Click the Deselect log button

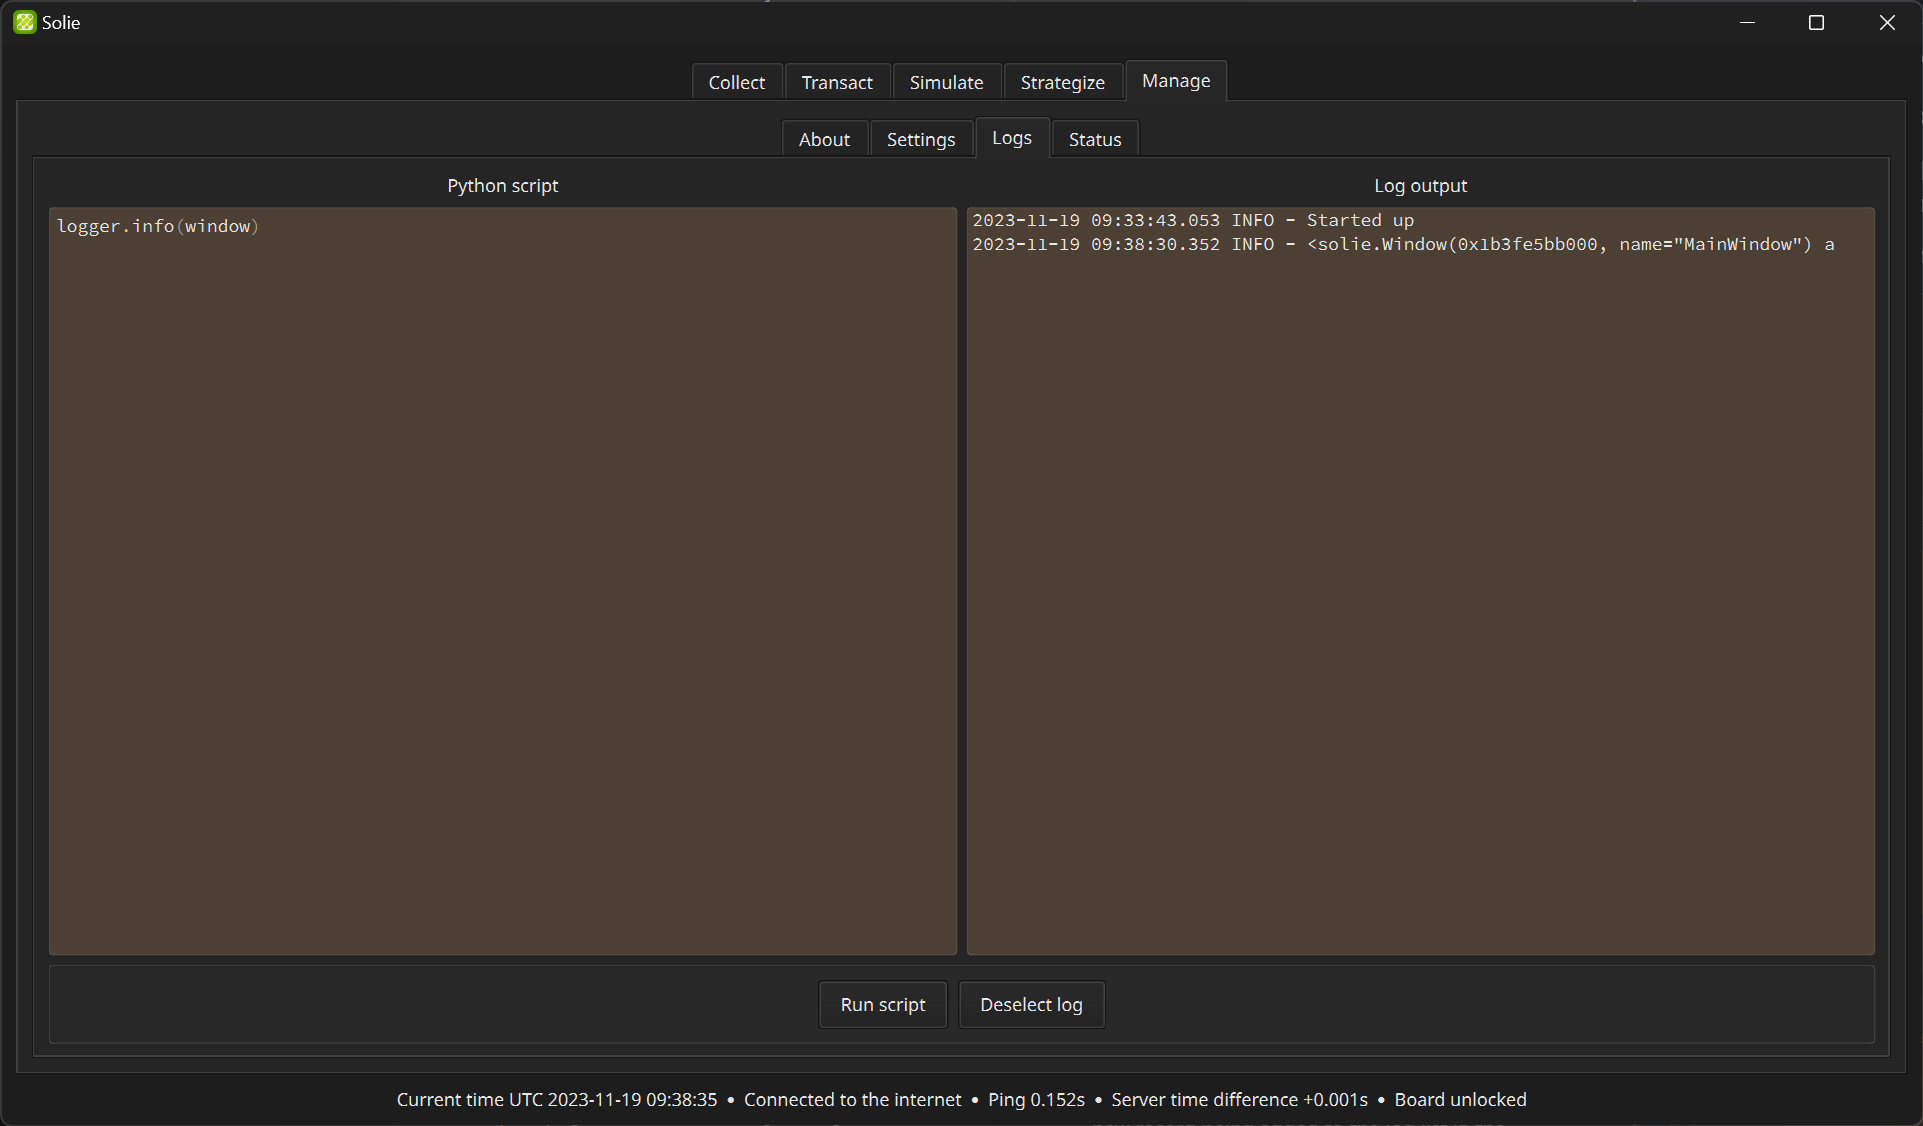[1030, 1004]
